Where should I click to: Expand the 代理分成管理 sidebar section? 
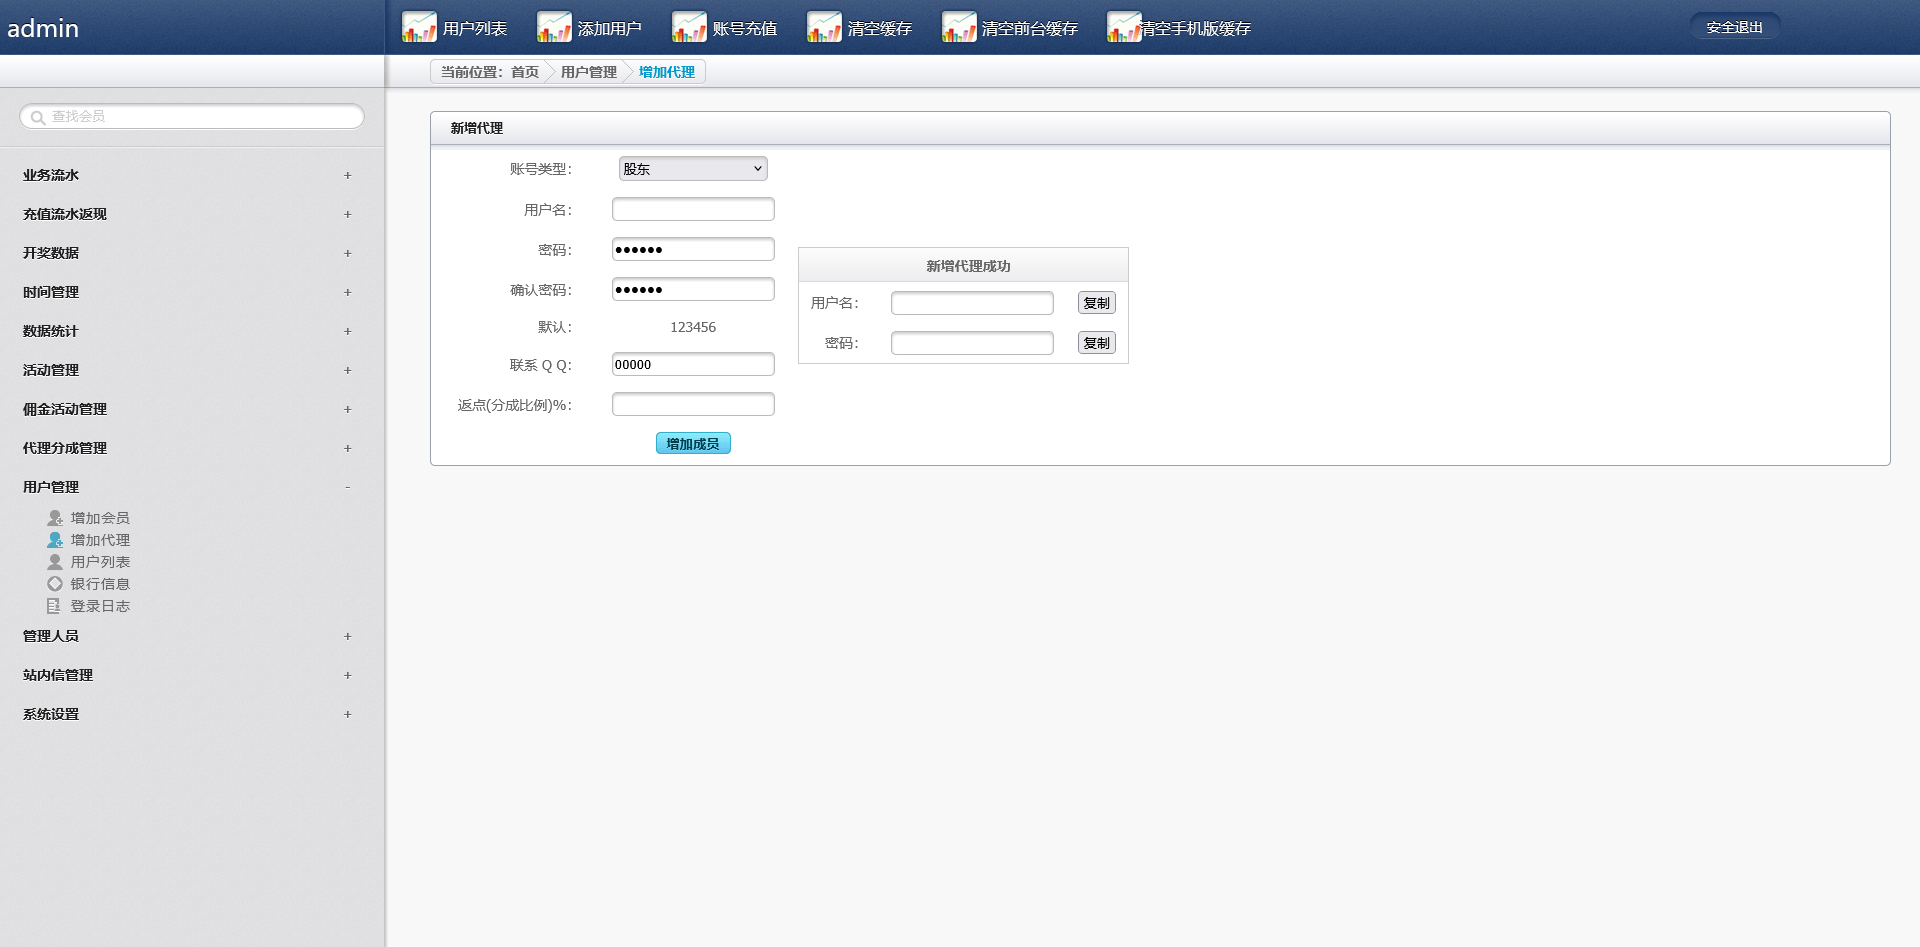(347, 448)
